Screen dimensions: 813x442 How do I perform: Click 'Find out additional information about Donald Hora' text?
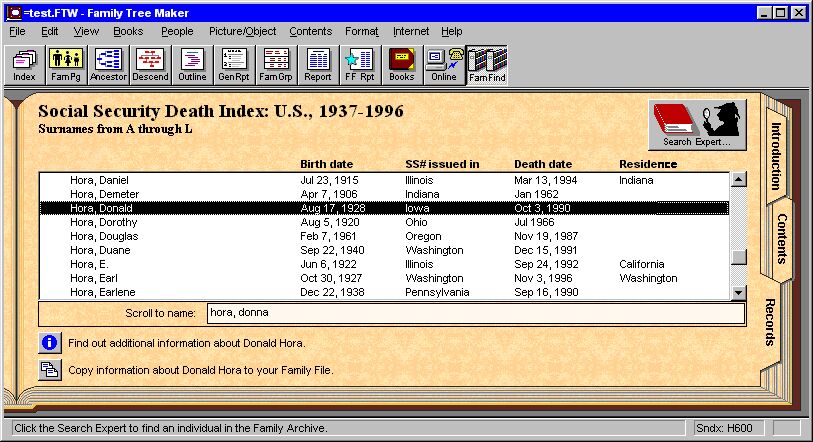coord(187,343)
